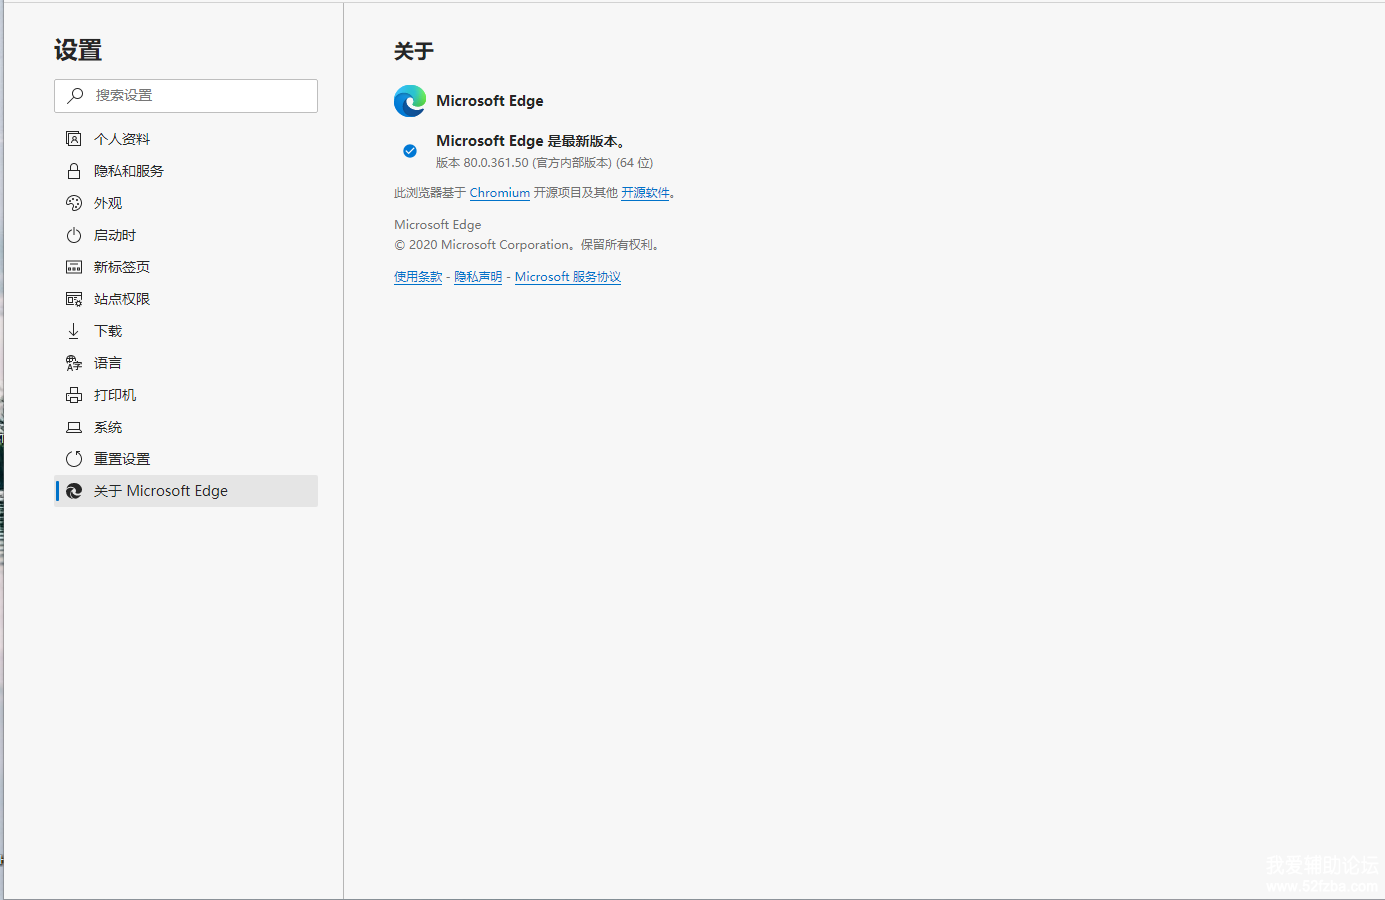Click the Microsoft Edge 是最新版本 status text
This screenshot has height=900, width=1385.
(x=531, y=141)
